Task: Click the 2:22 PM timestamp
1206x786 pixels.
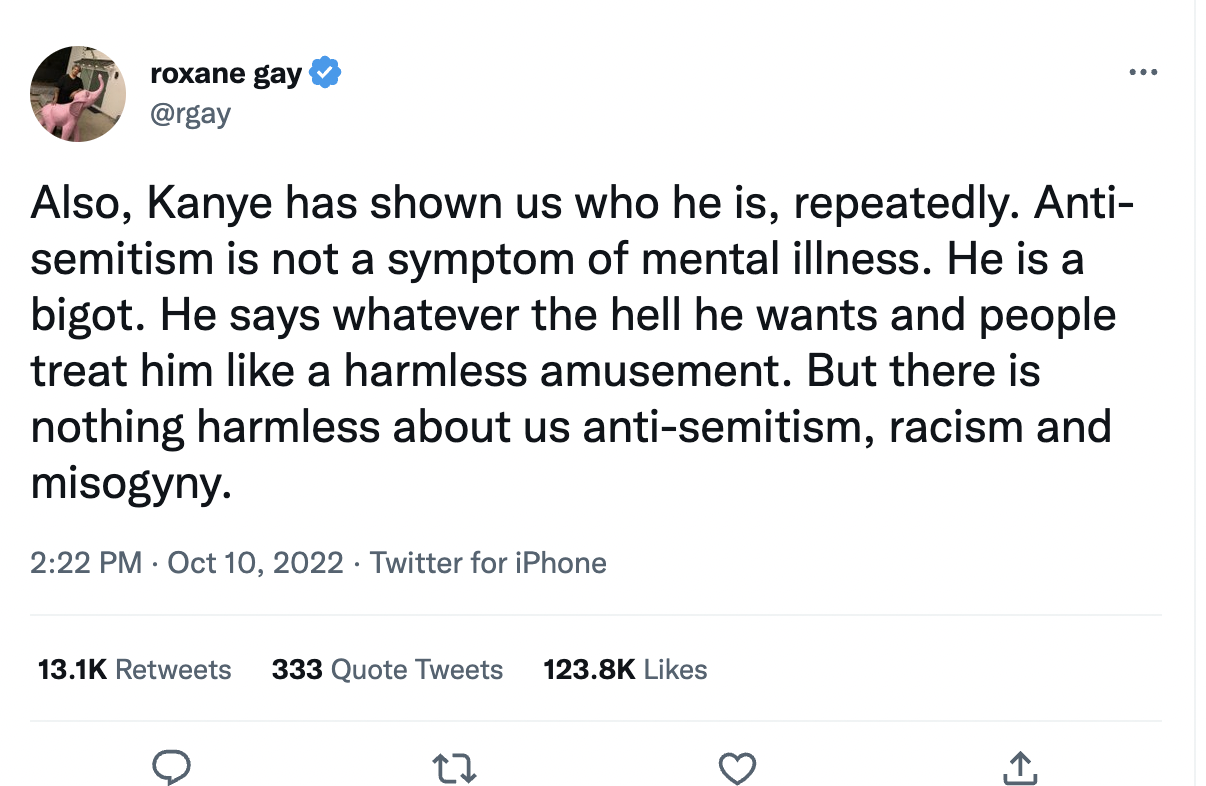Action: (86, 563)
